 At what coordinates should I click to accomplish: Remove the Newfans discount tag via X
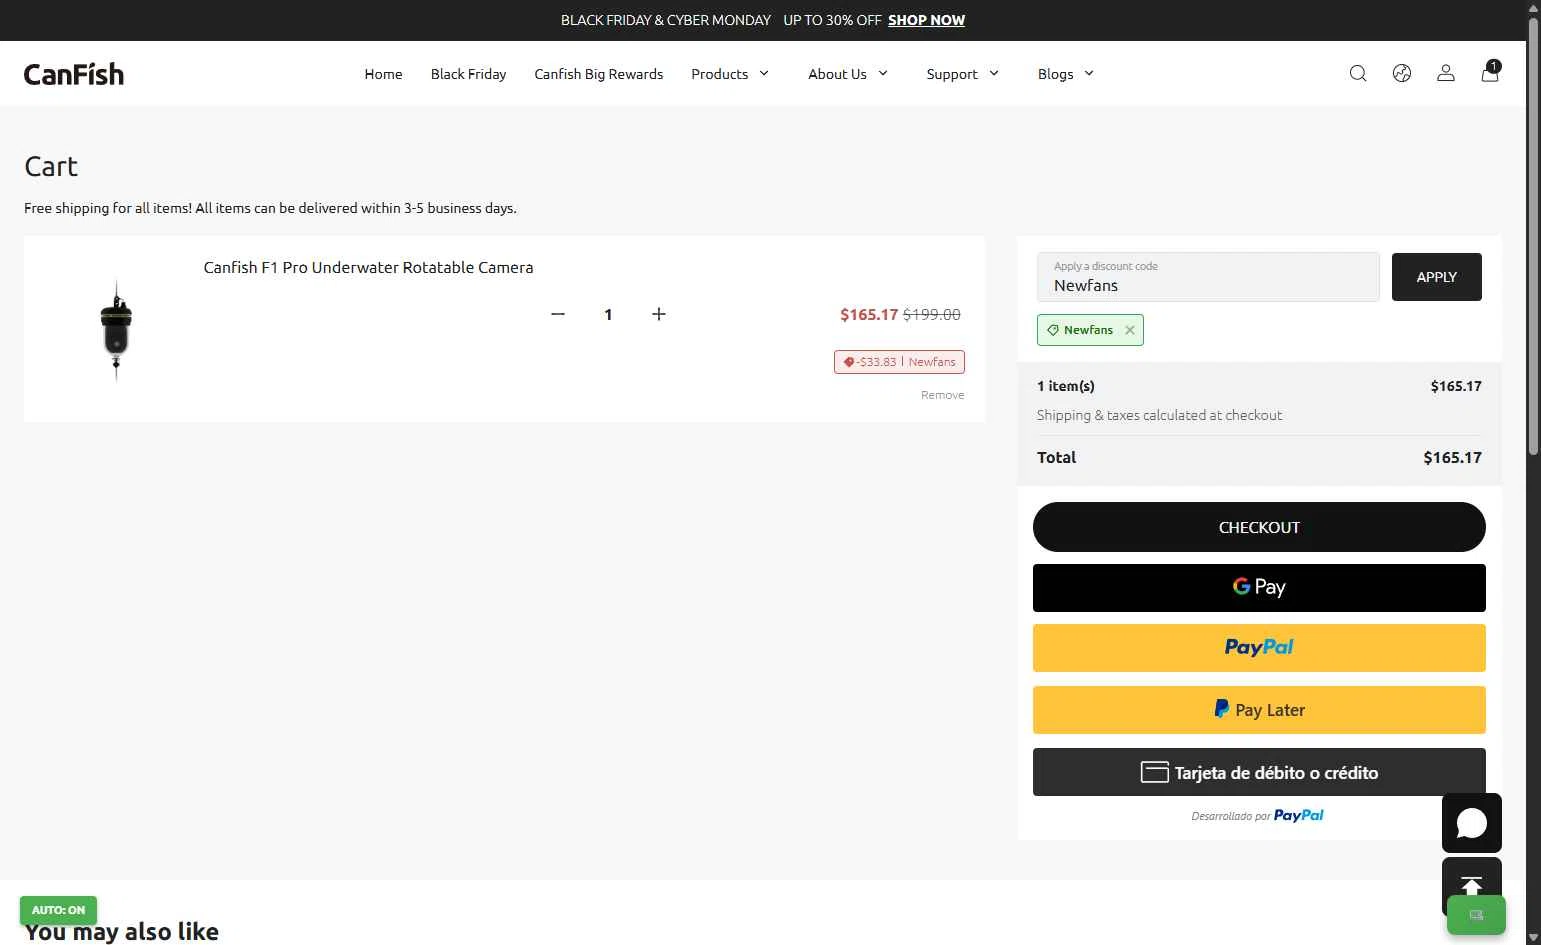click(x=1130, y=330)
